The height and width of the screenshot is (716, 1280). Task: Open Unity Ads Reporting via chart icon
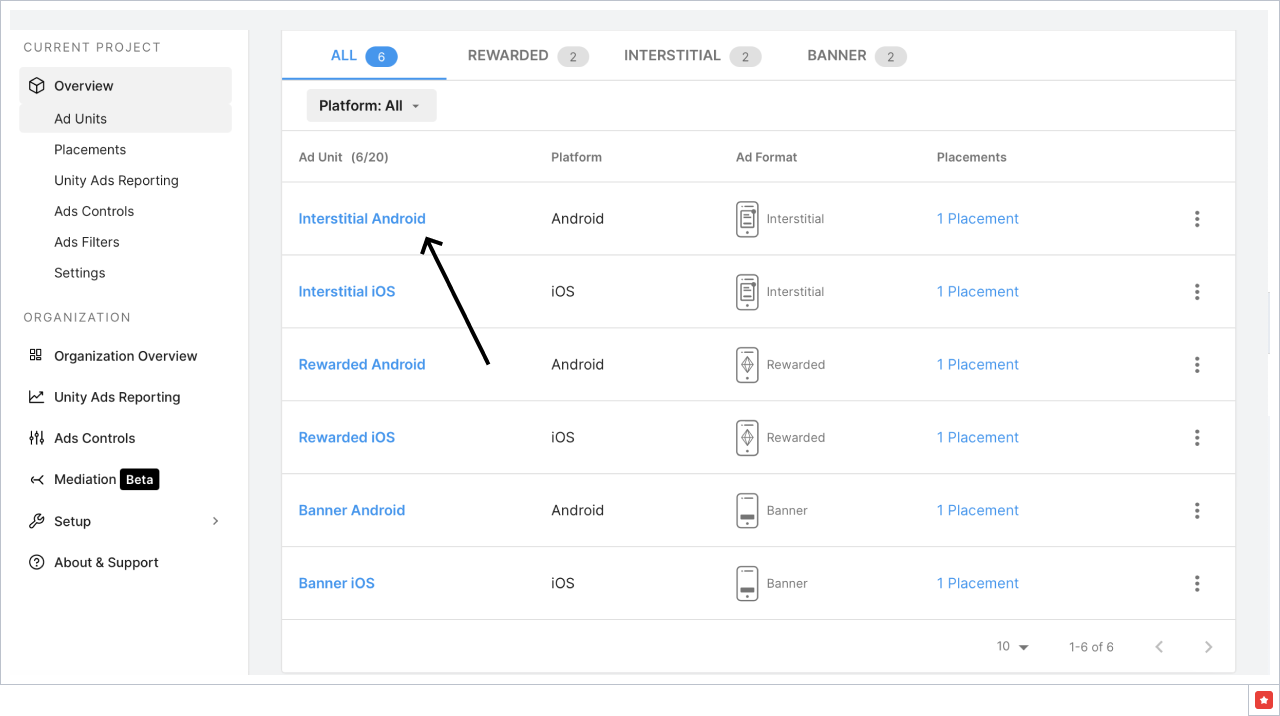point(34,397)
